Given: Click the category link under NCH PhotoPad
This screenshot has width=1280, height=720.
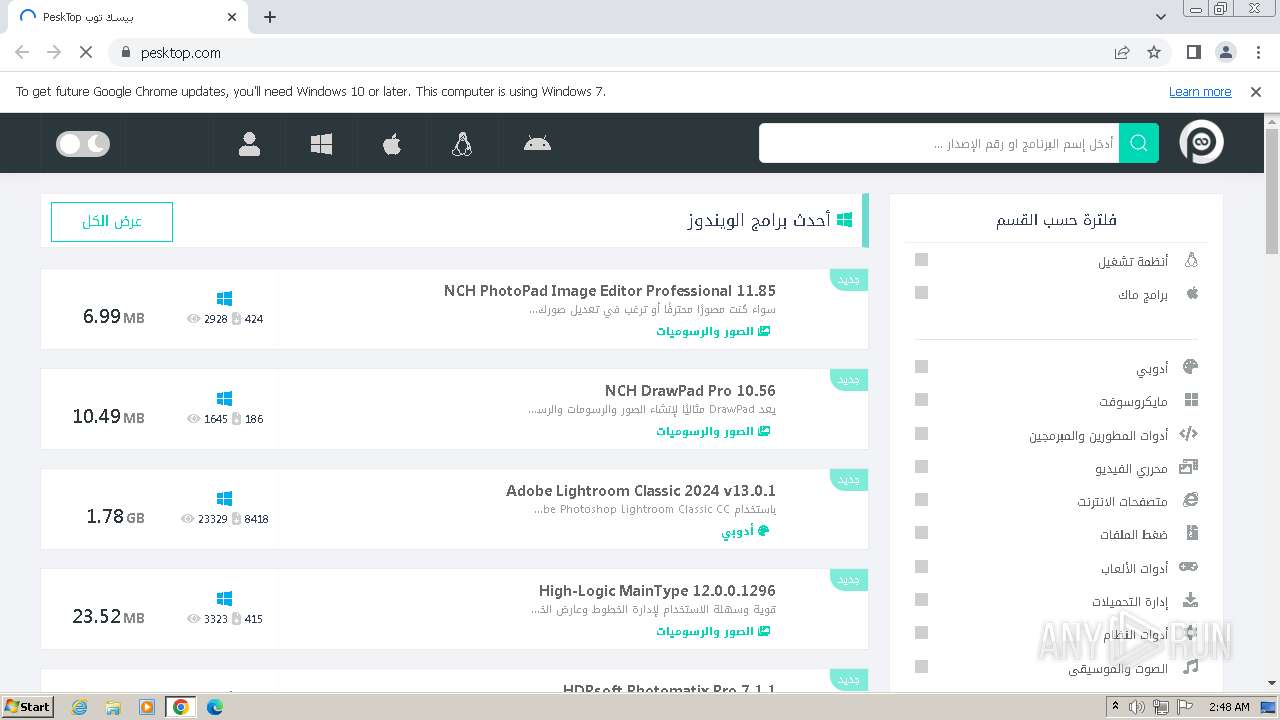Looking at the screenshot, I should click(x=713, y=331).
